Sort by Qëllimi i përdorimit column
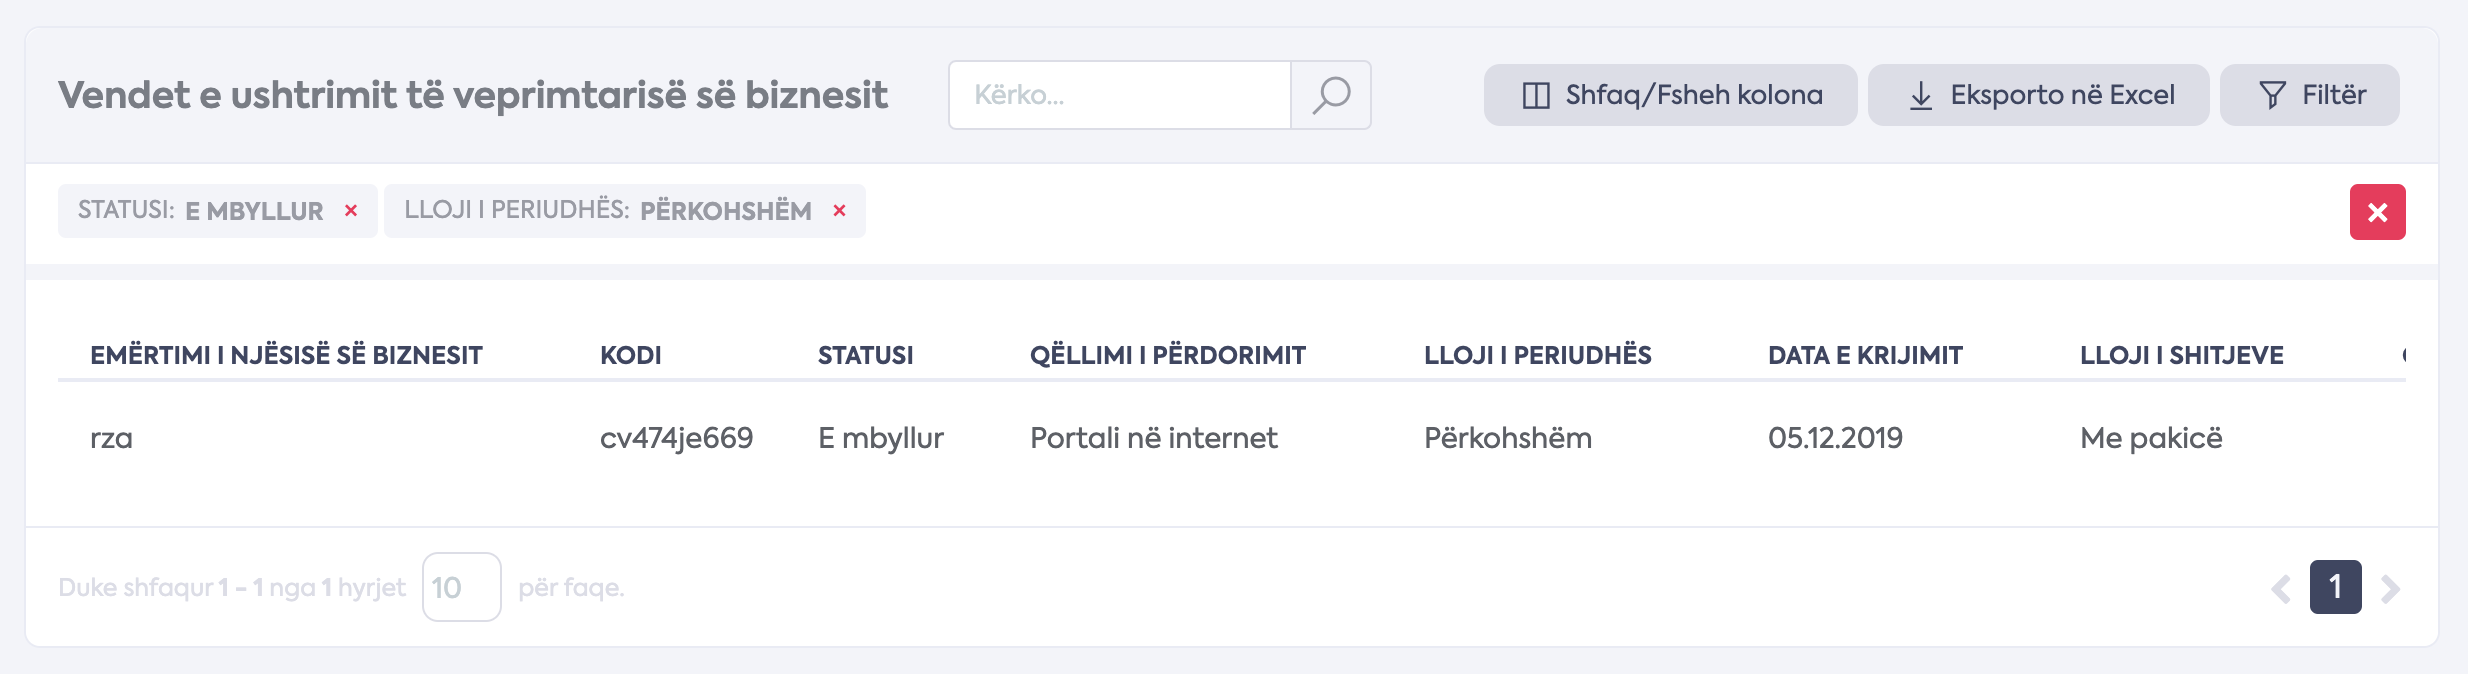This screenshot has width=2468, height=674. click(x=1167, y=355)
